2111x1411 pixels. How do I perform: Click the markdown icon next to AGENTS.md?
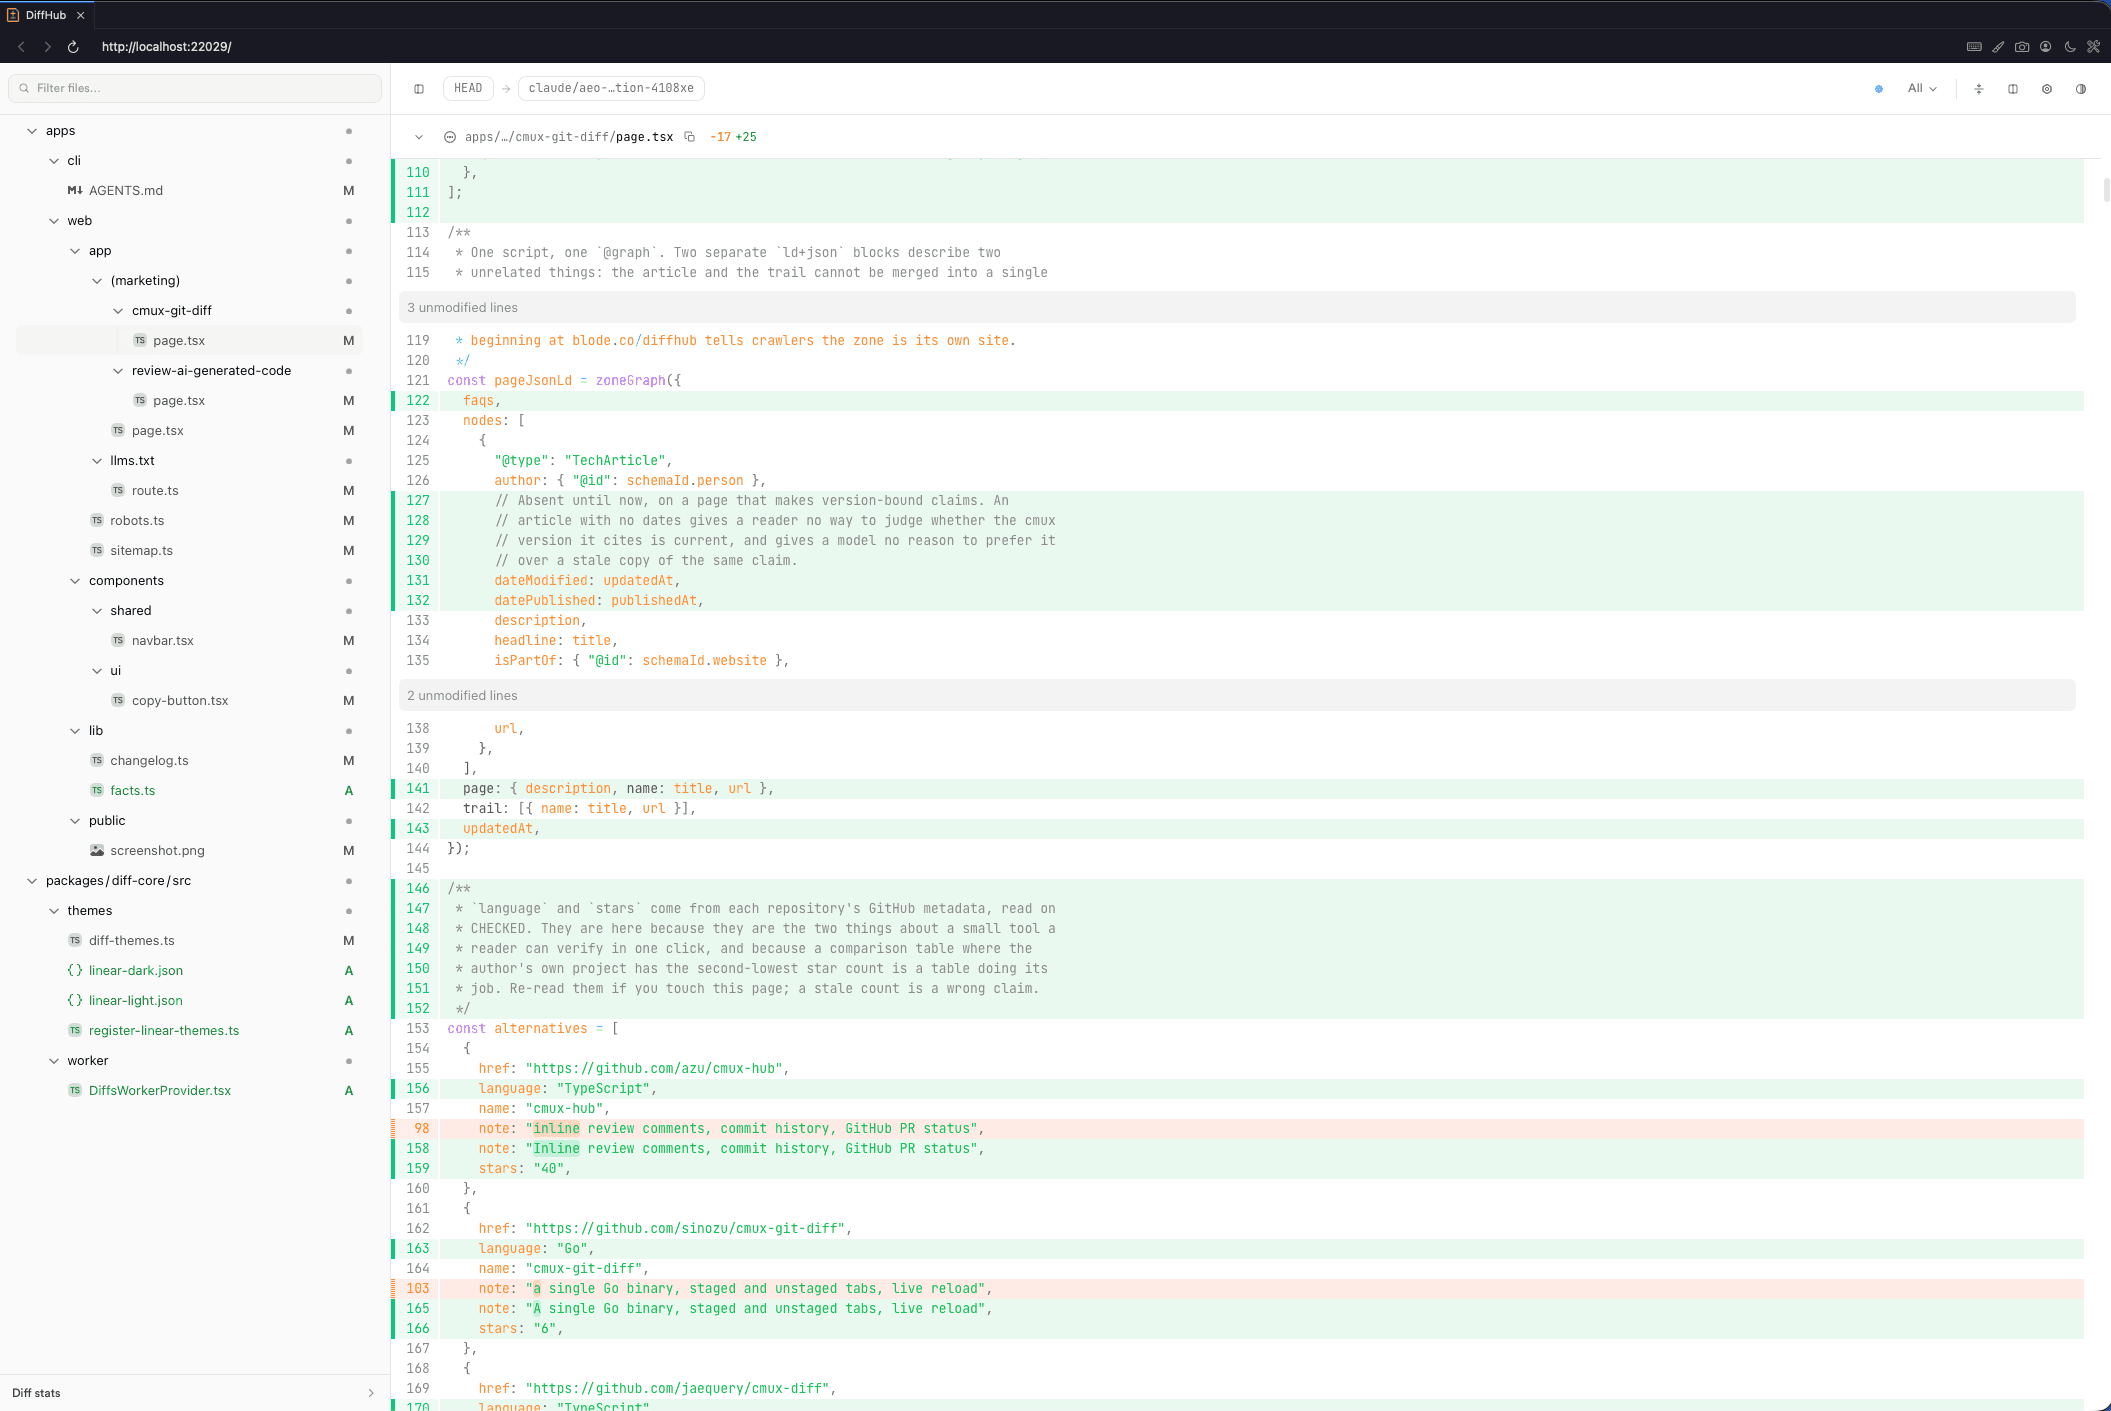pos(75,190)
